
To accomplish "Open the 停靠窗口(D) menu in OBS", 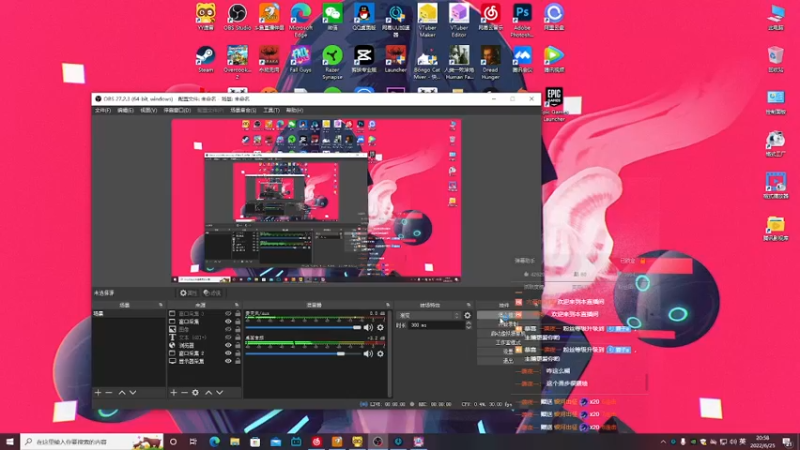I will point(177,110).
